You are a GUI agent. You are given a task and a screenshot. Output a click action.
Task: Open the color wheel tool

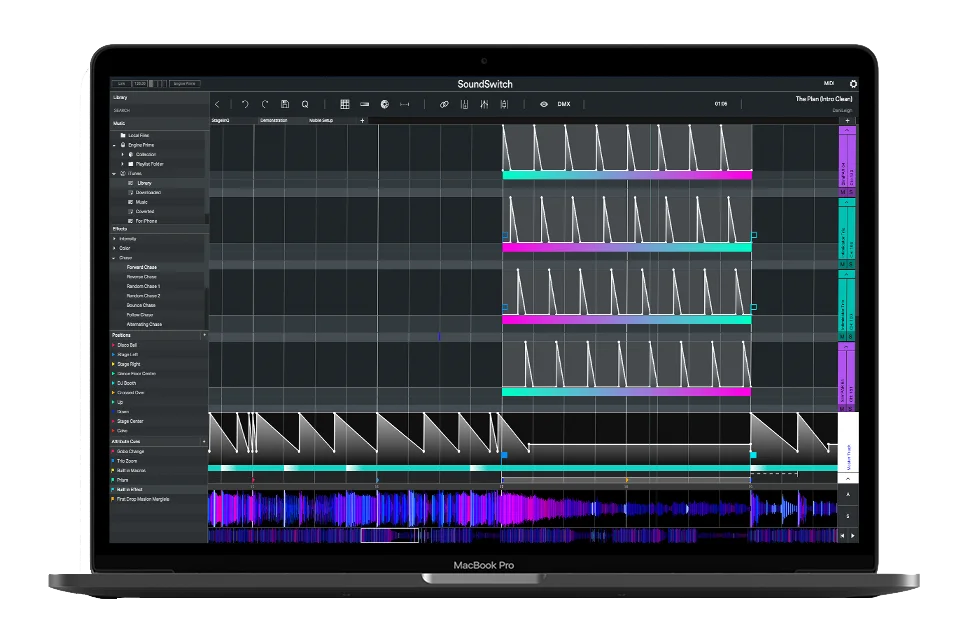tap(384, 104)
